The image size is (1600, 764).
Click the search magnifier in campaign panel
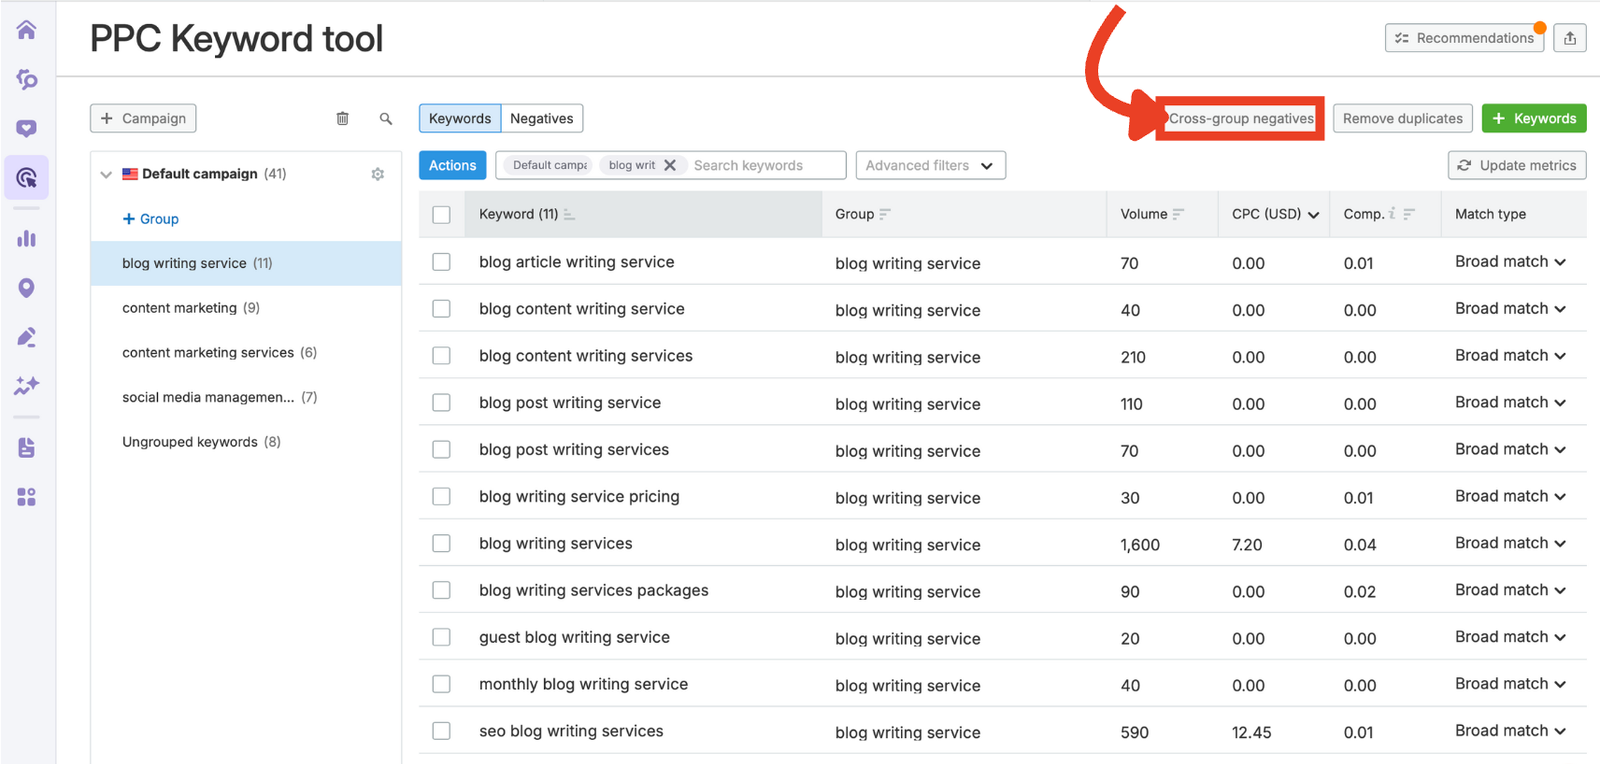coord(386,118)
